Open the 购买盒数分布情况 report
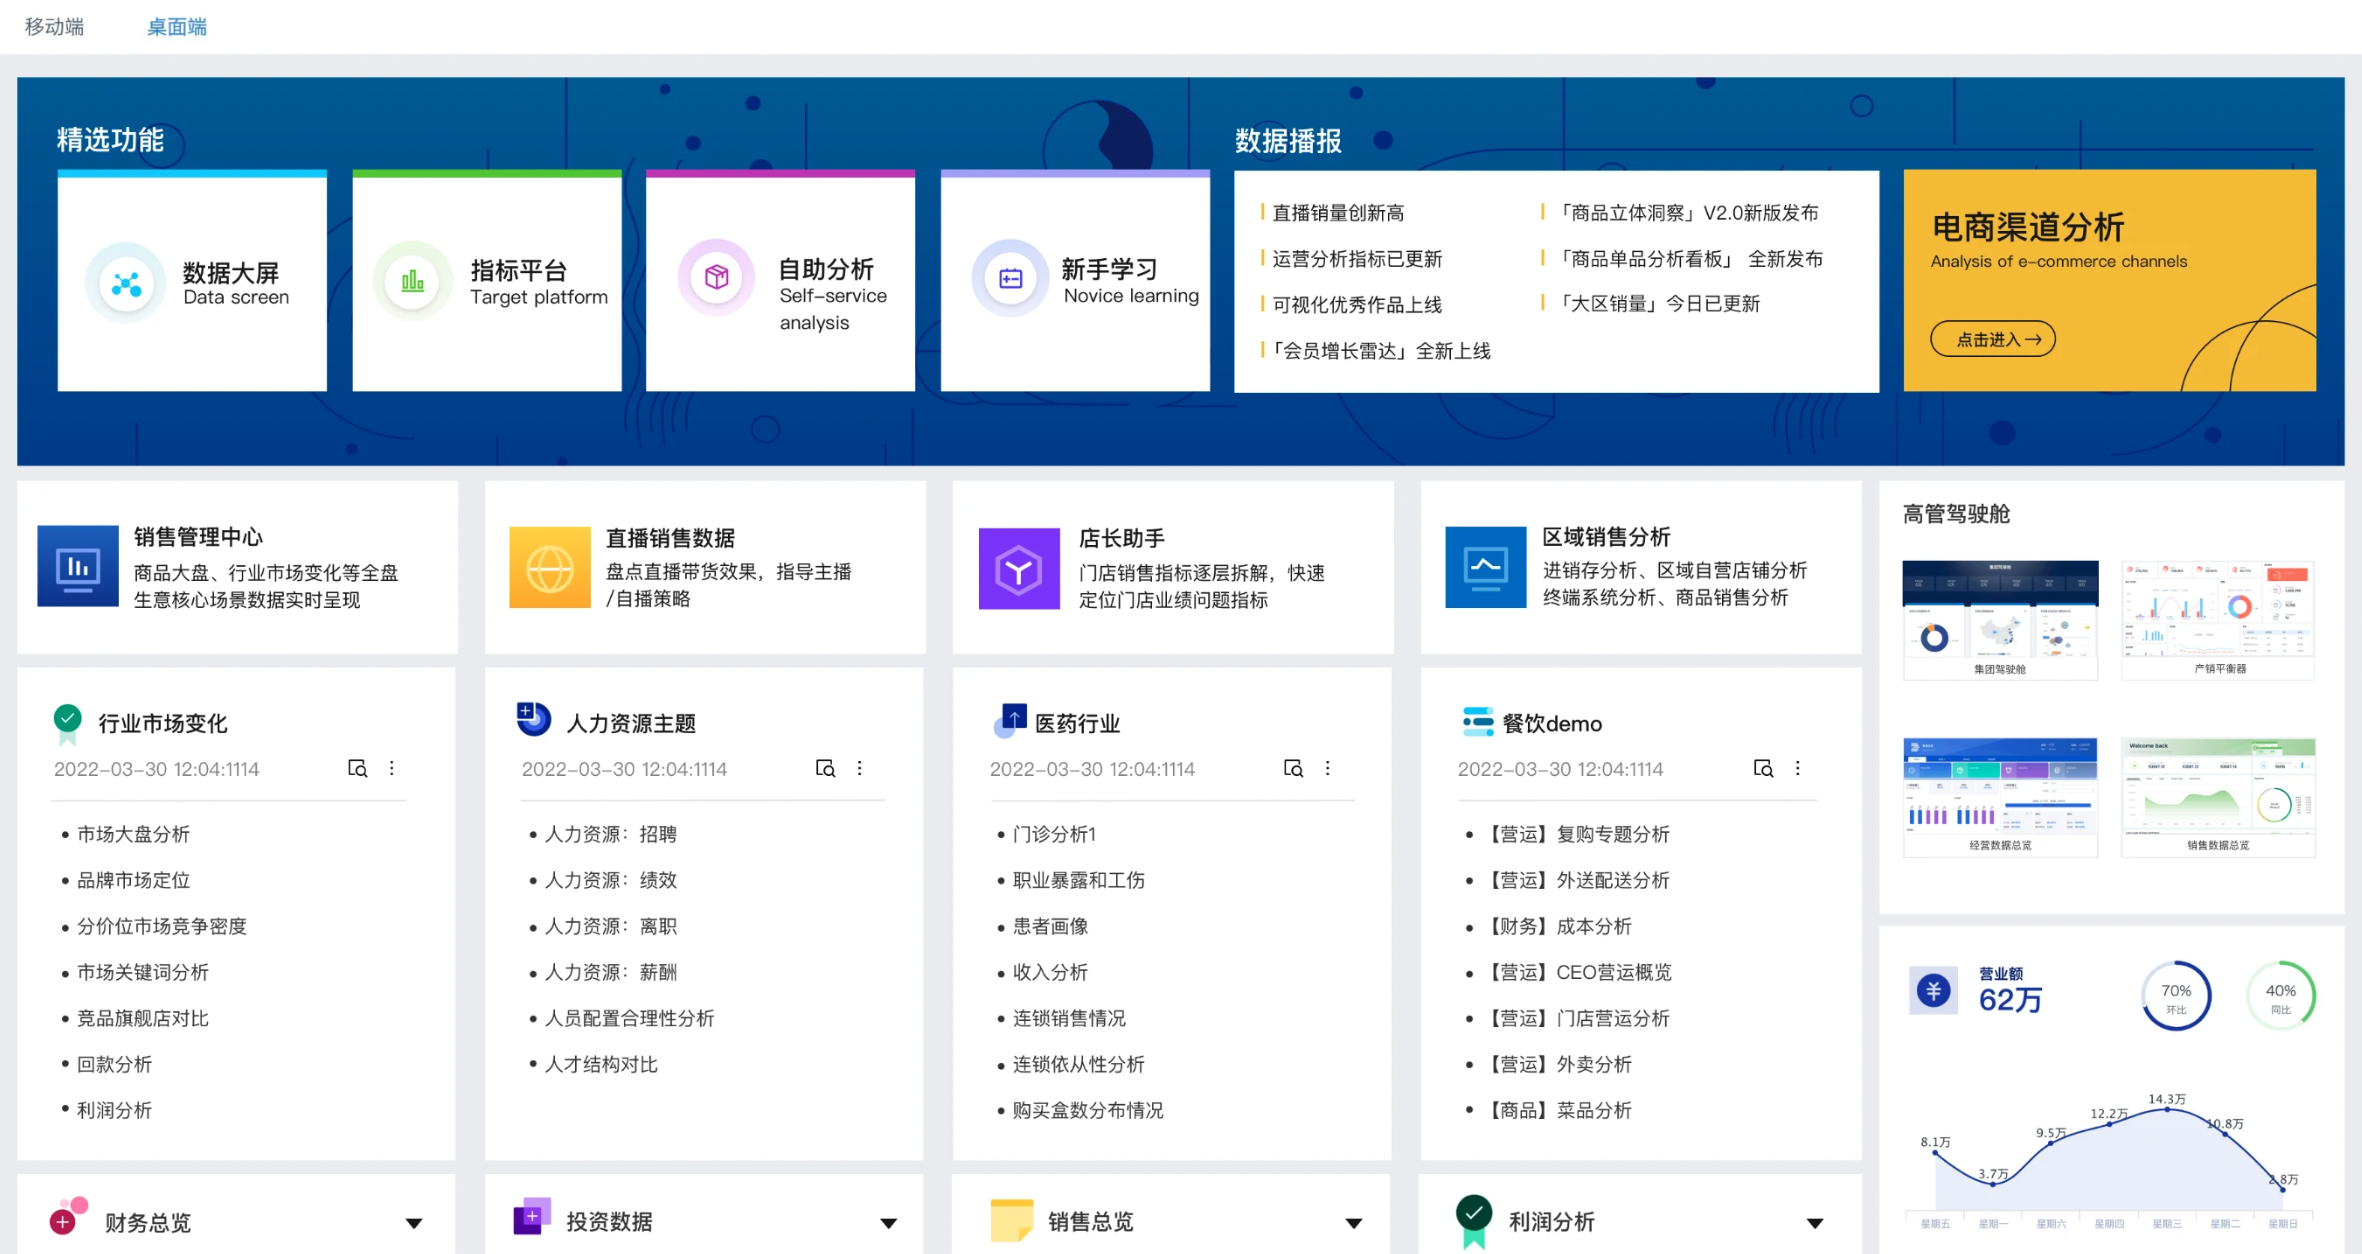2362x1254 pixels. (x=1088, y=1110)
